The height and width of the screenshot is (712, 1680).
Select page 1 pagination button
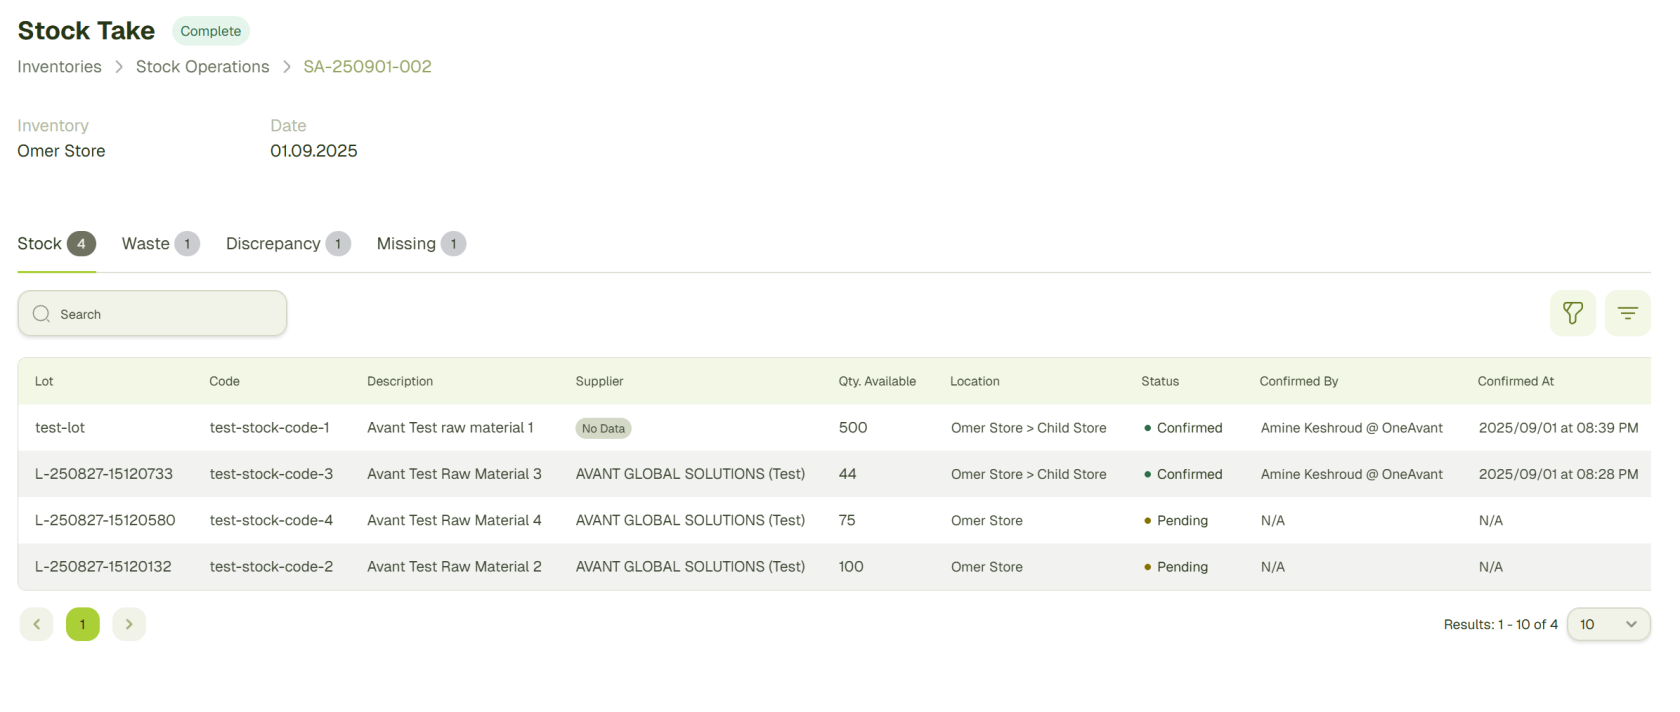tap(83, 624)
